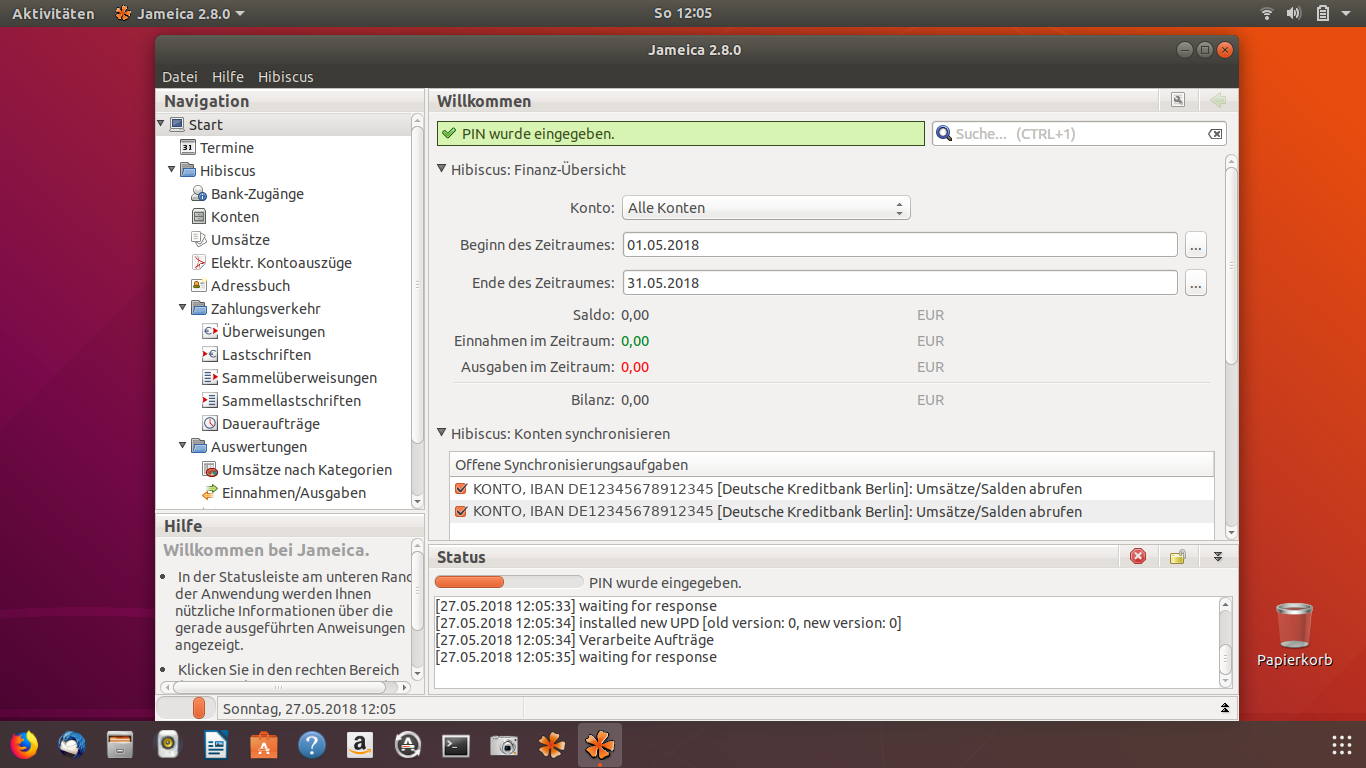Open date picker for Beginn des Zeitraumes
This screenshot has width=1366, height=768.
[x=1196, y=245]
